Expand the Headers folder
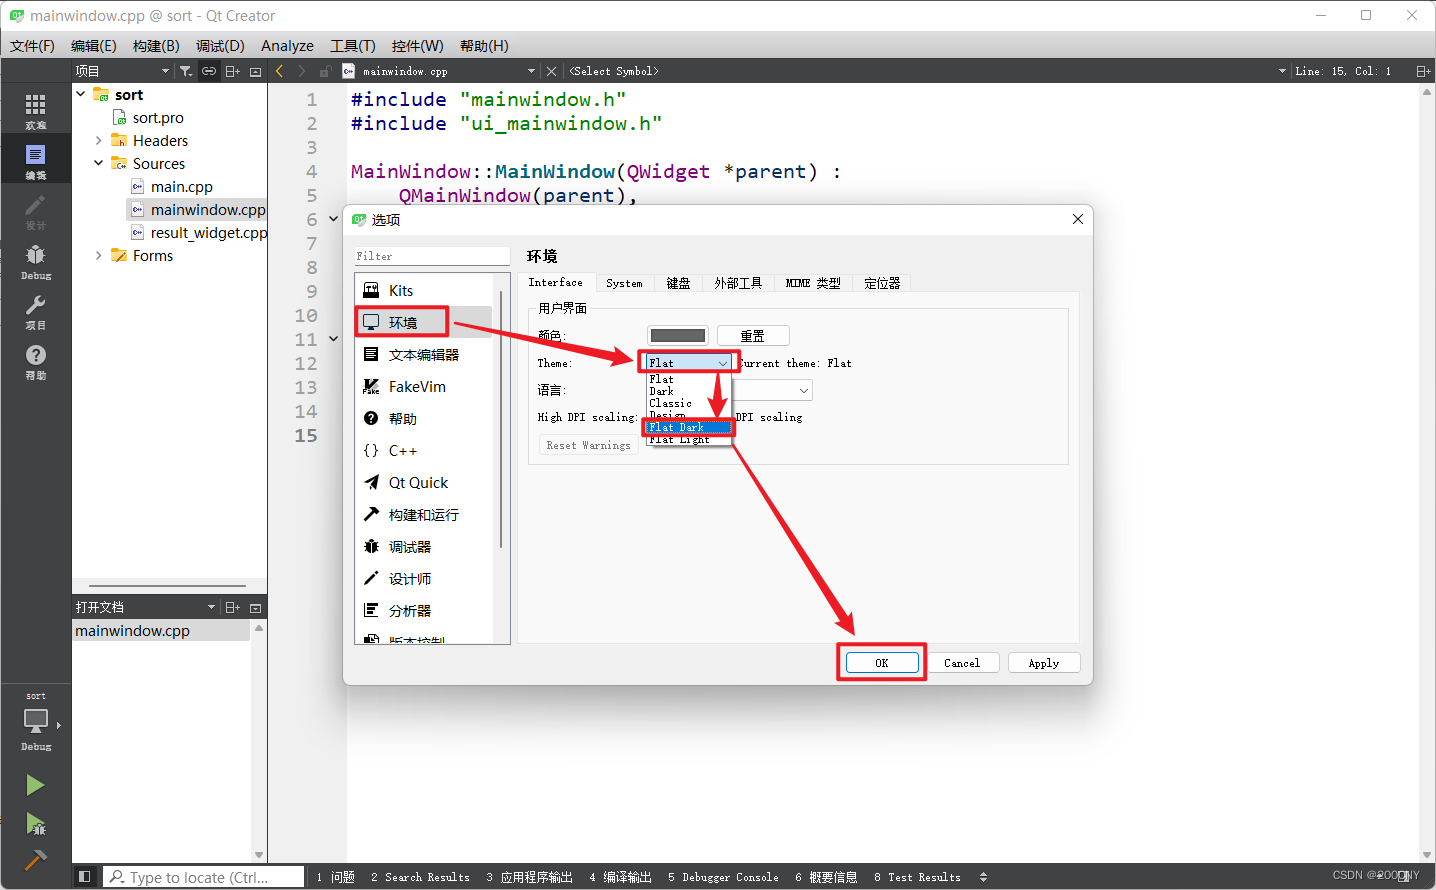 pos(98,141)
